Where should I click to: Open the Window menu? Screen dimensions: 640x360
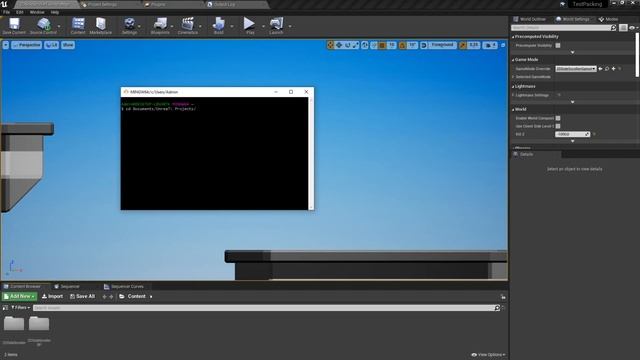click(37, 12)
